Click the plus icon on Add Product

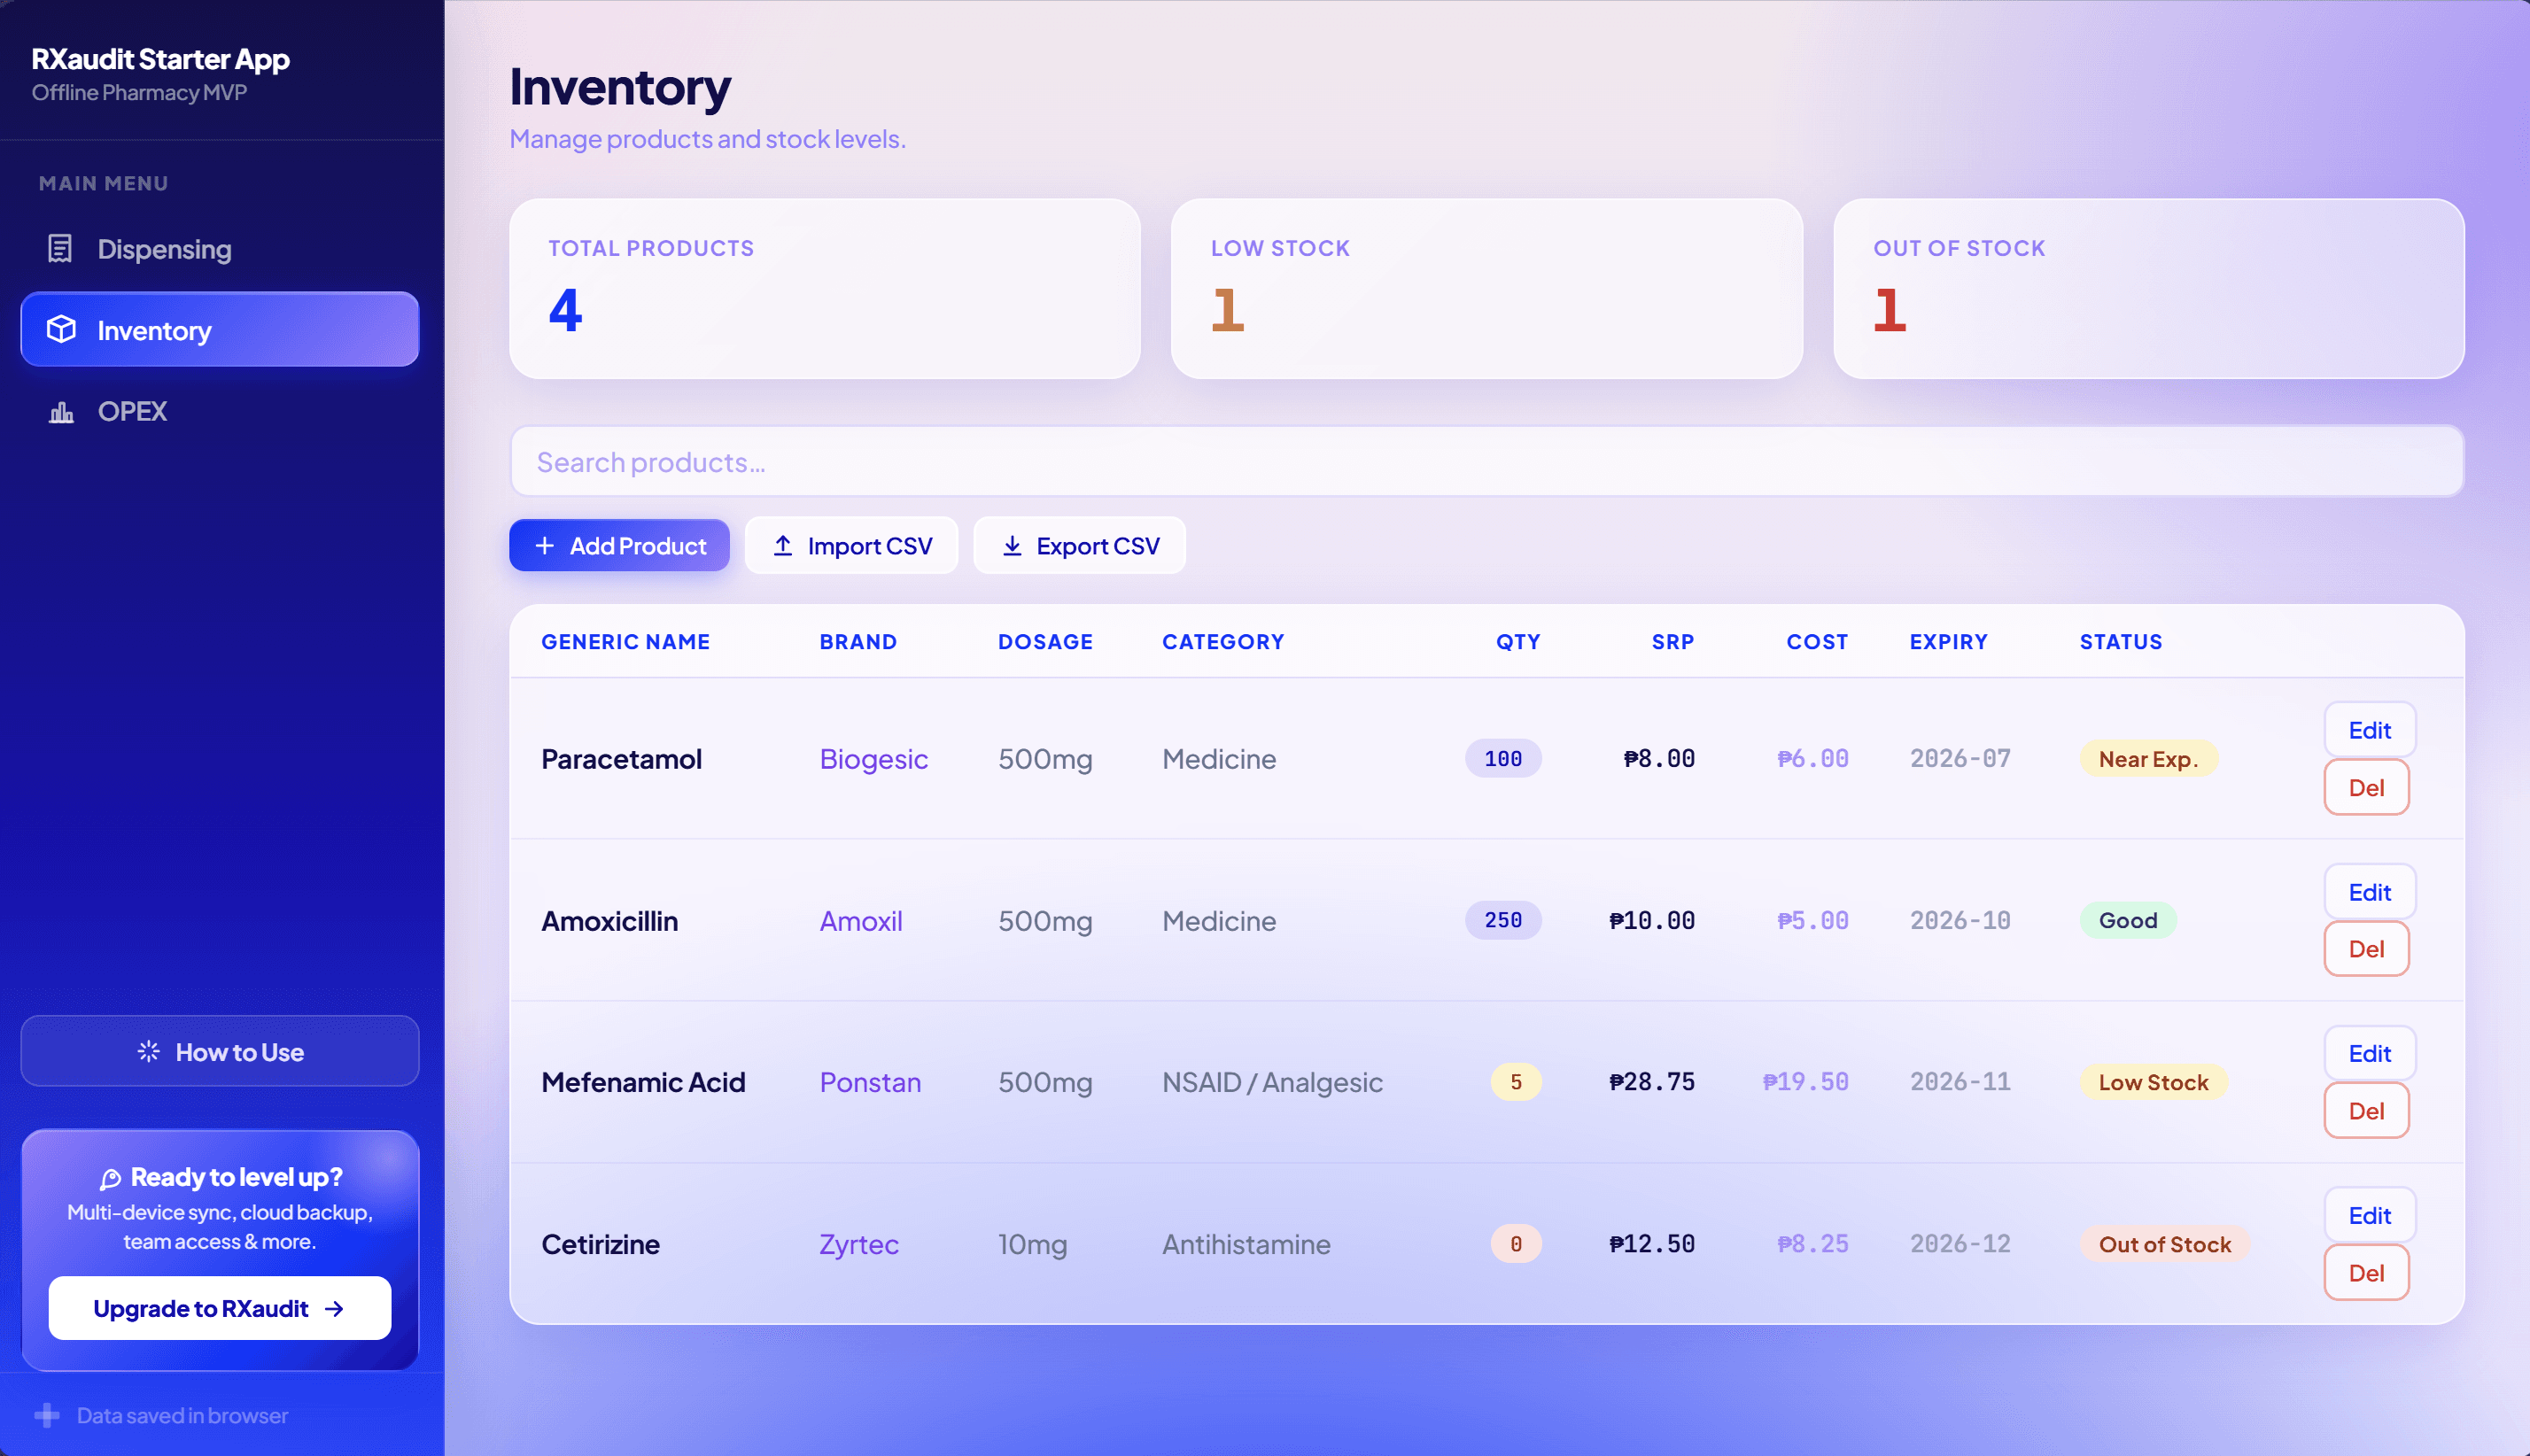point(544,546)
